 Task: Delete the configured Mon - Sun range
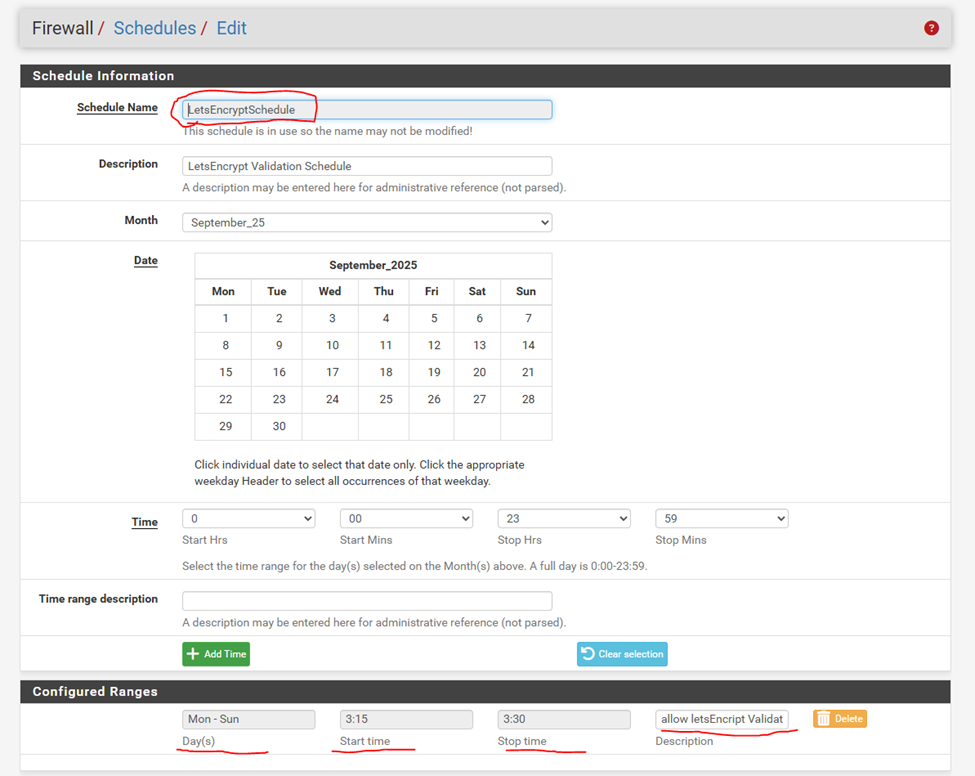click(x=839, y=719)
